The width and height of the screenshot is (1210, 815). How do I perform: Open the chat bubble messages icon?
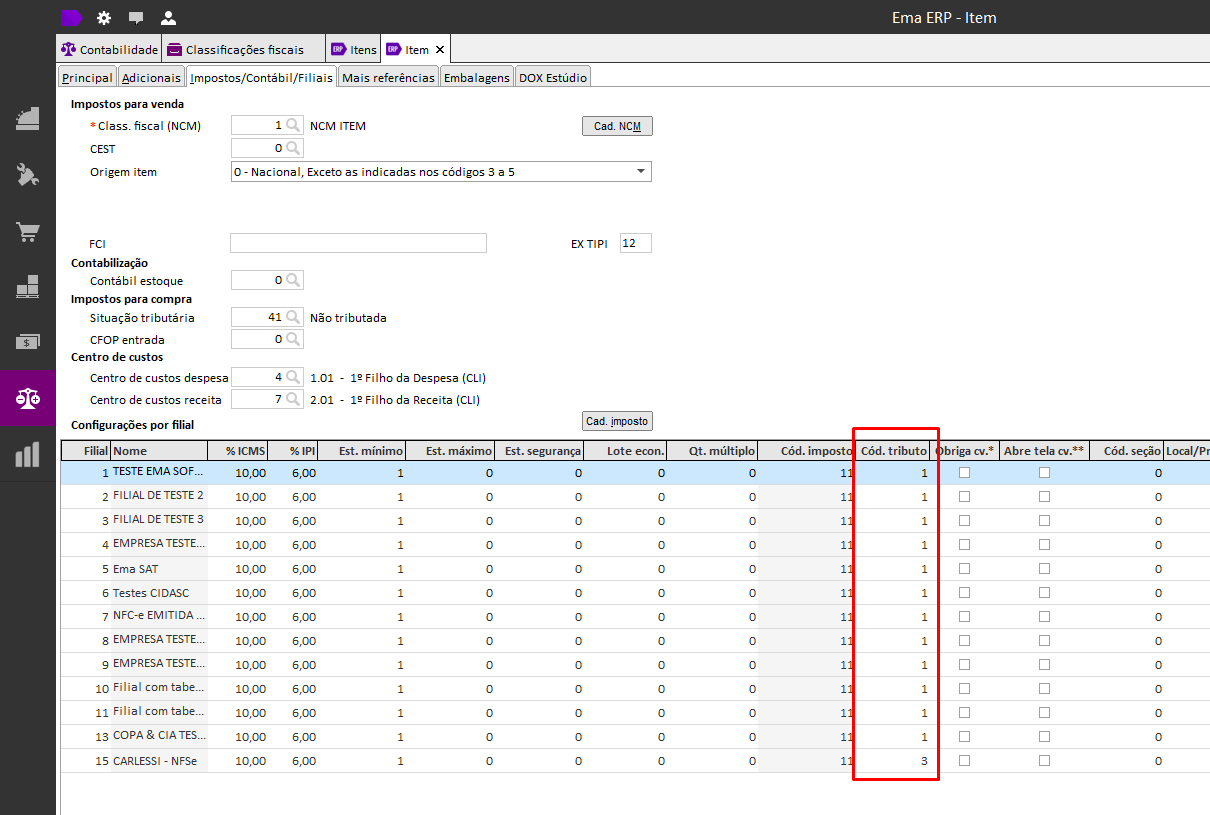click(x=136, y=18)
